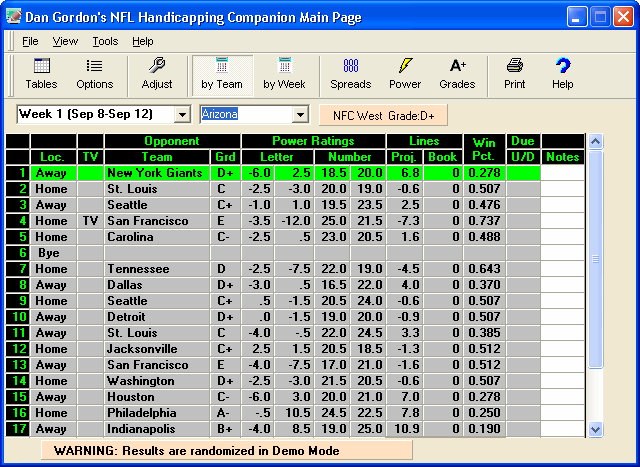Click the Proj. column header
Viewport: 640px width, 467px height.
(404, 157)
